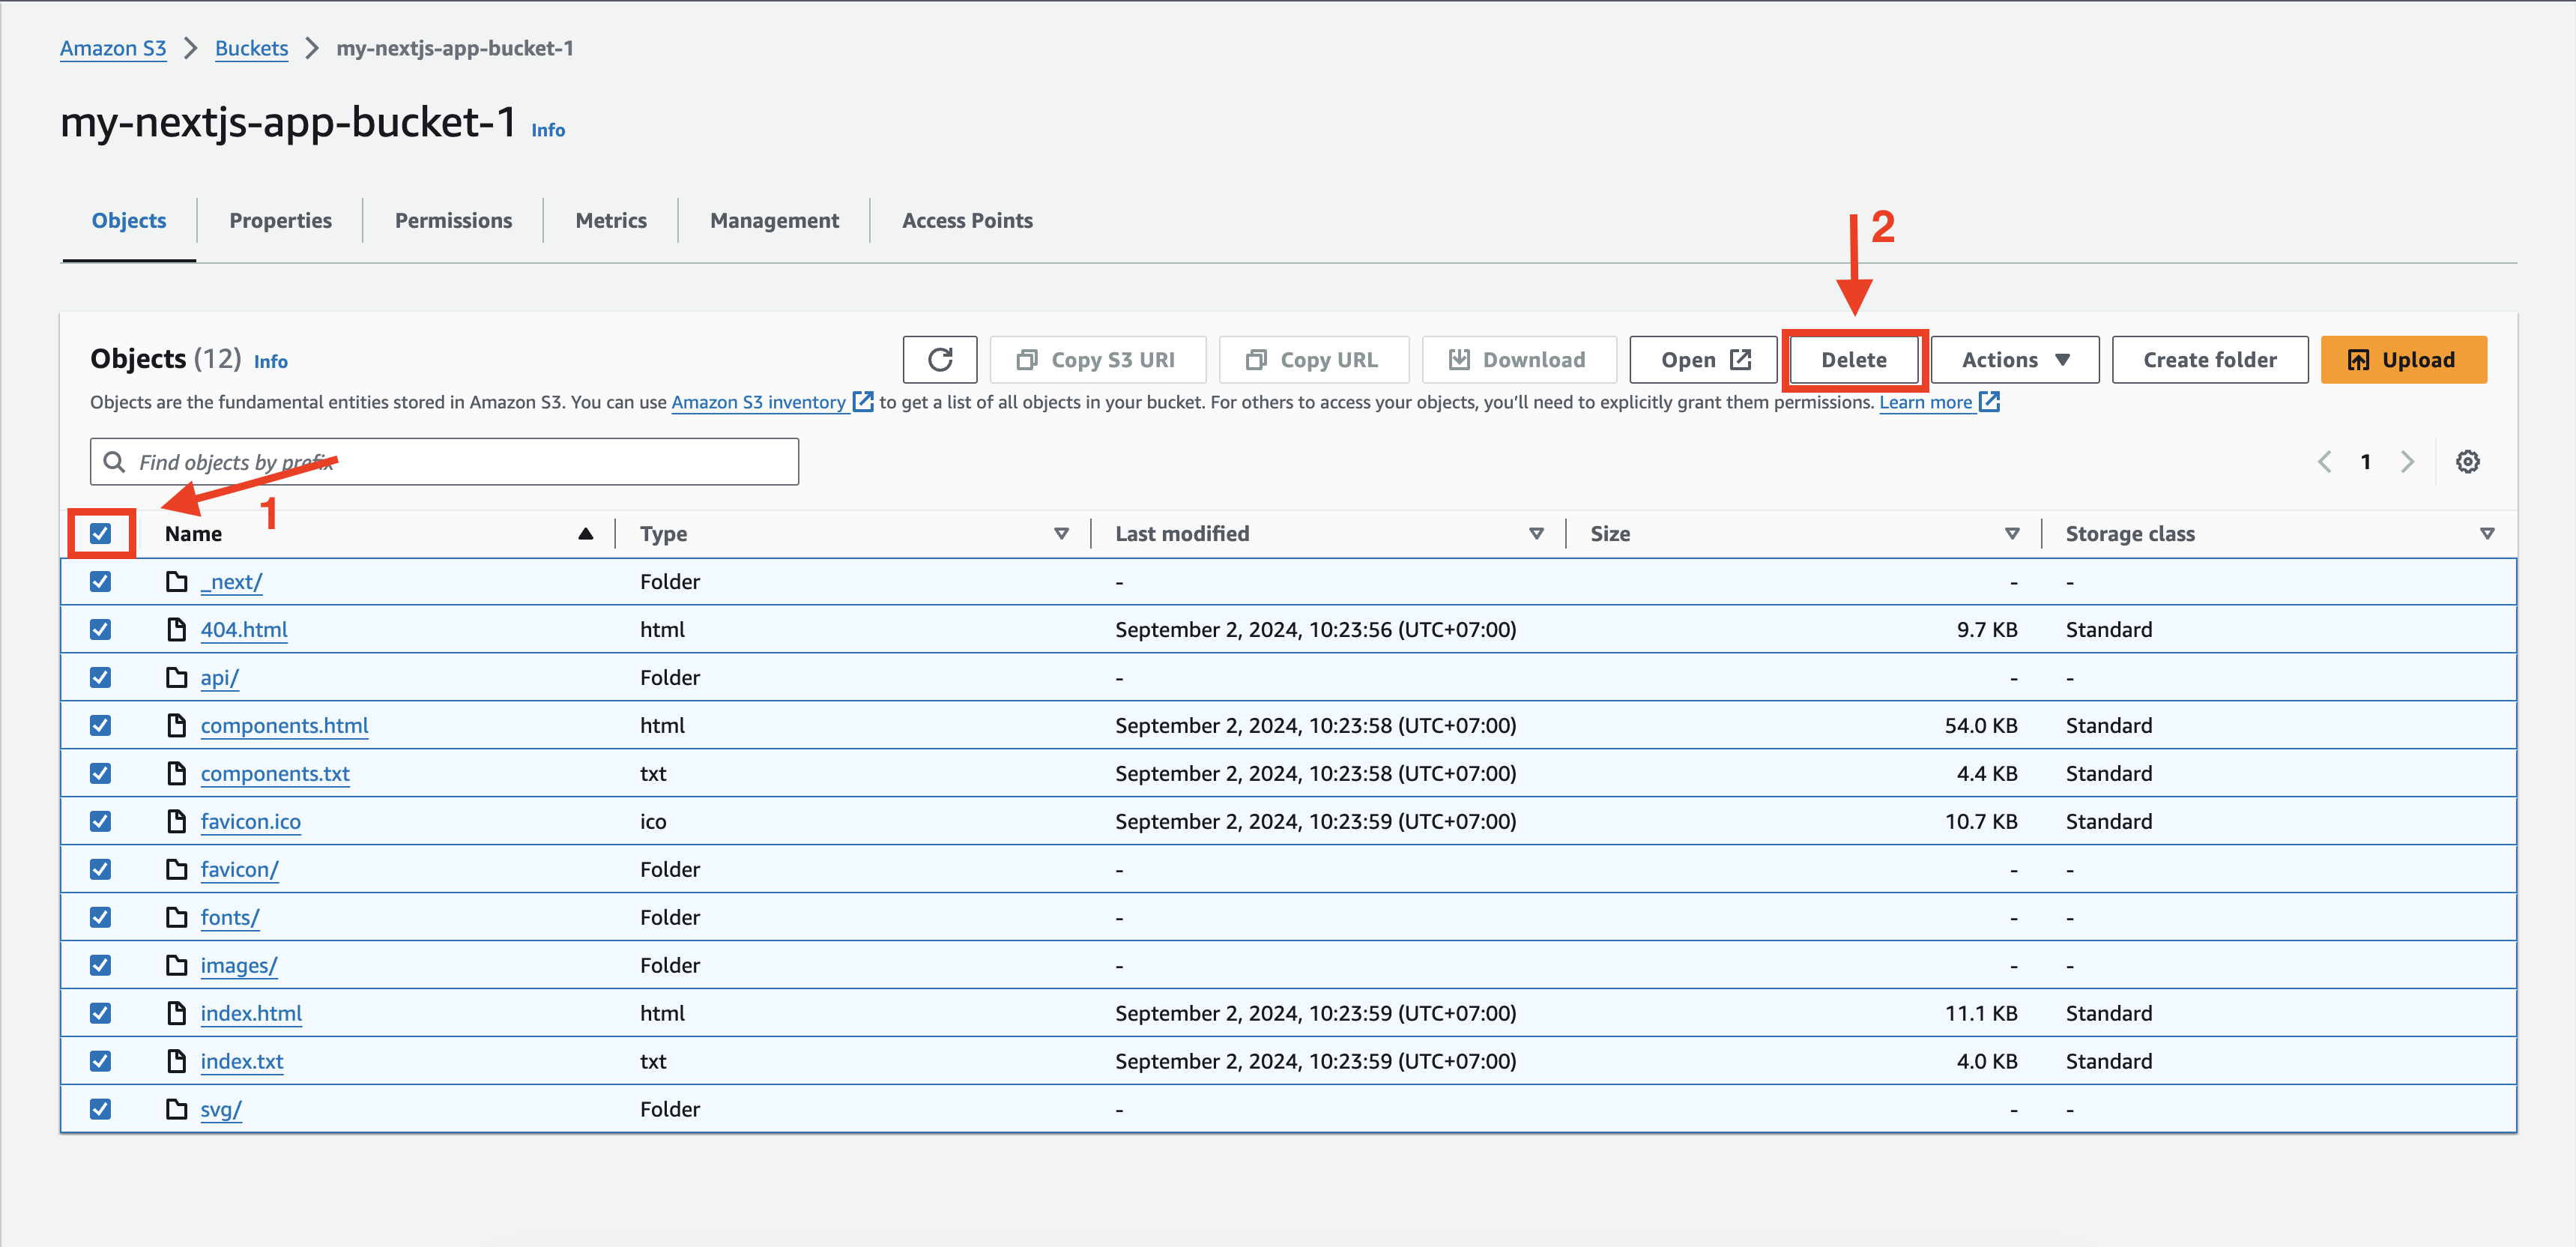Click file icon beside favicon.ico
The height and width of the screenshot is (1247, 2576).
[177, 822]
